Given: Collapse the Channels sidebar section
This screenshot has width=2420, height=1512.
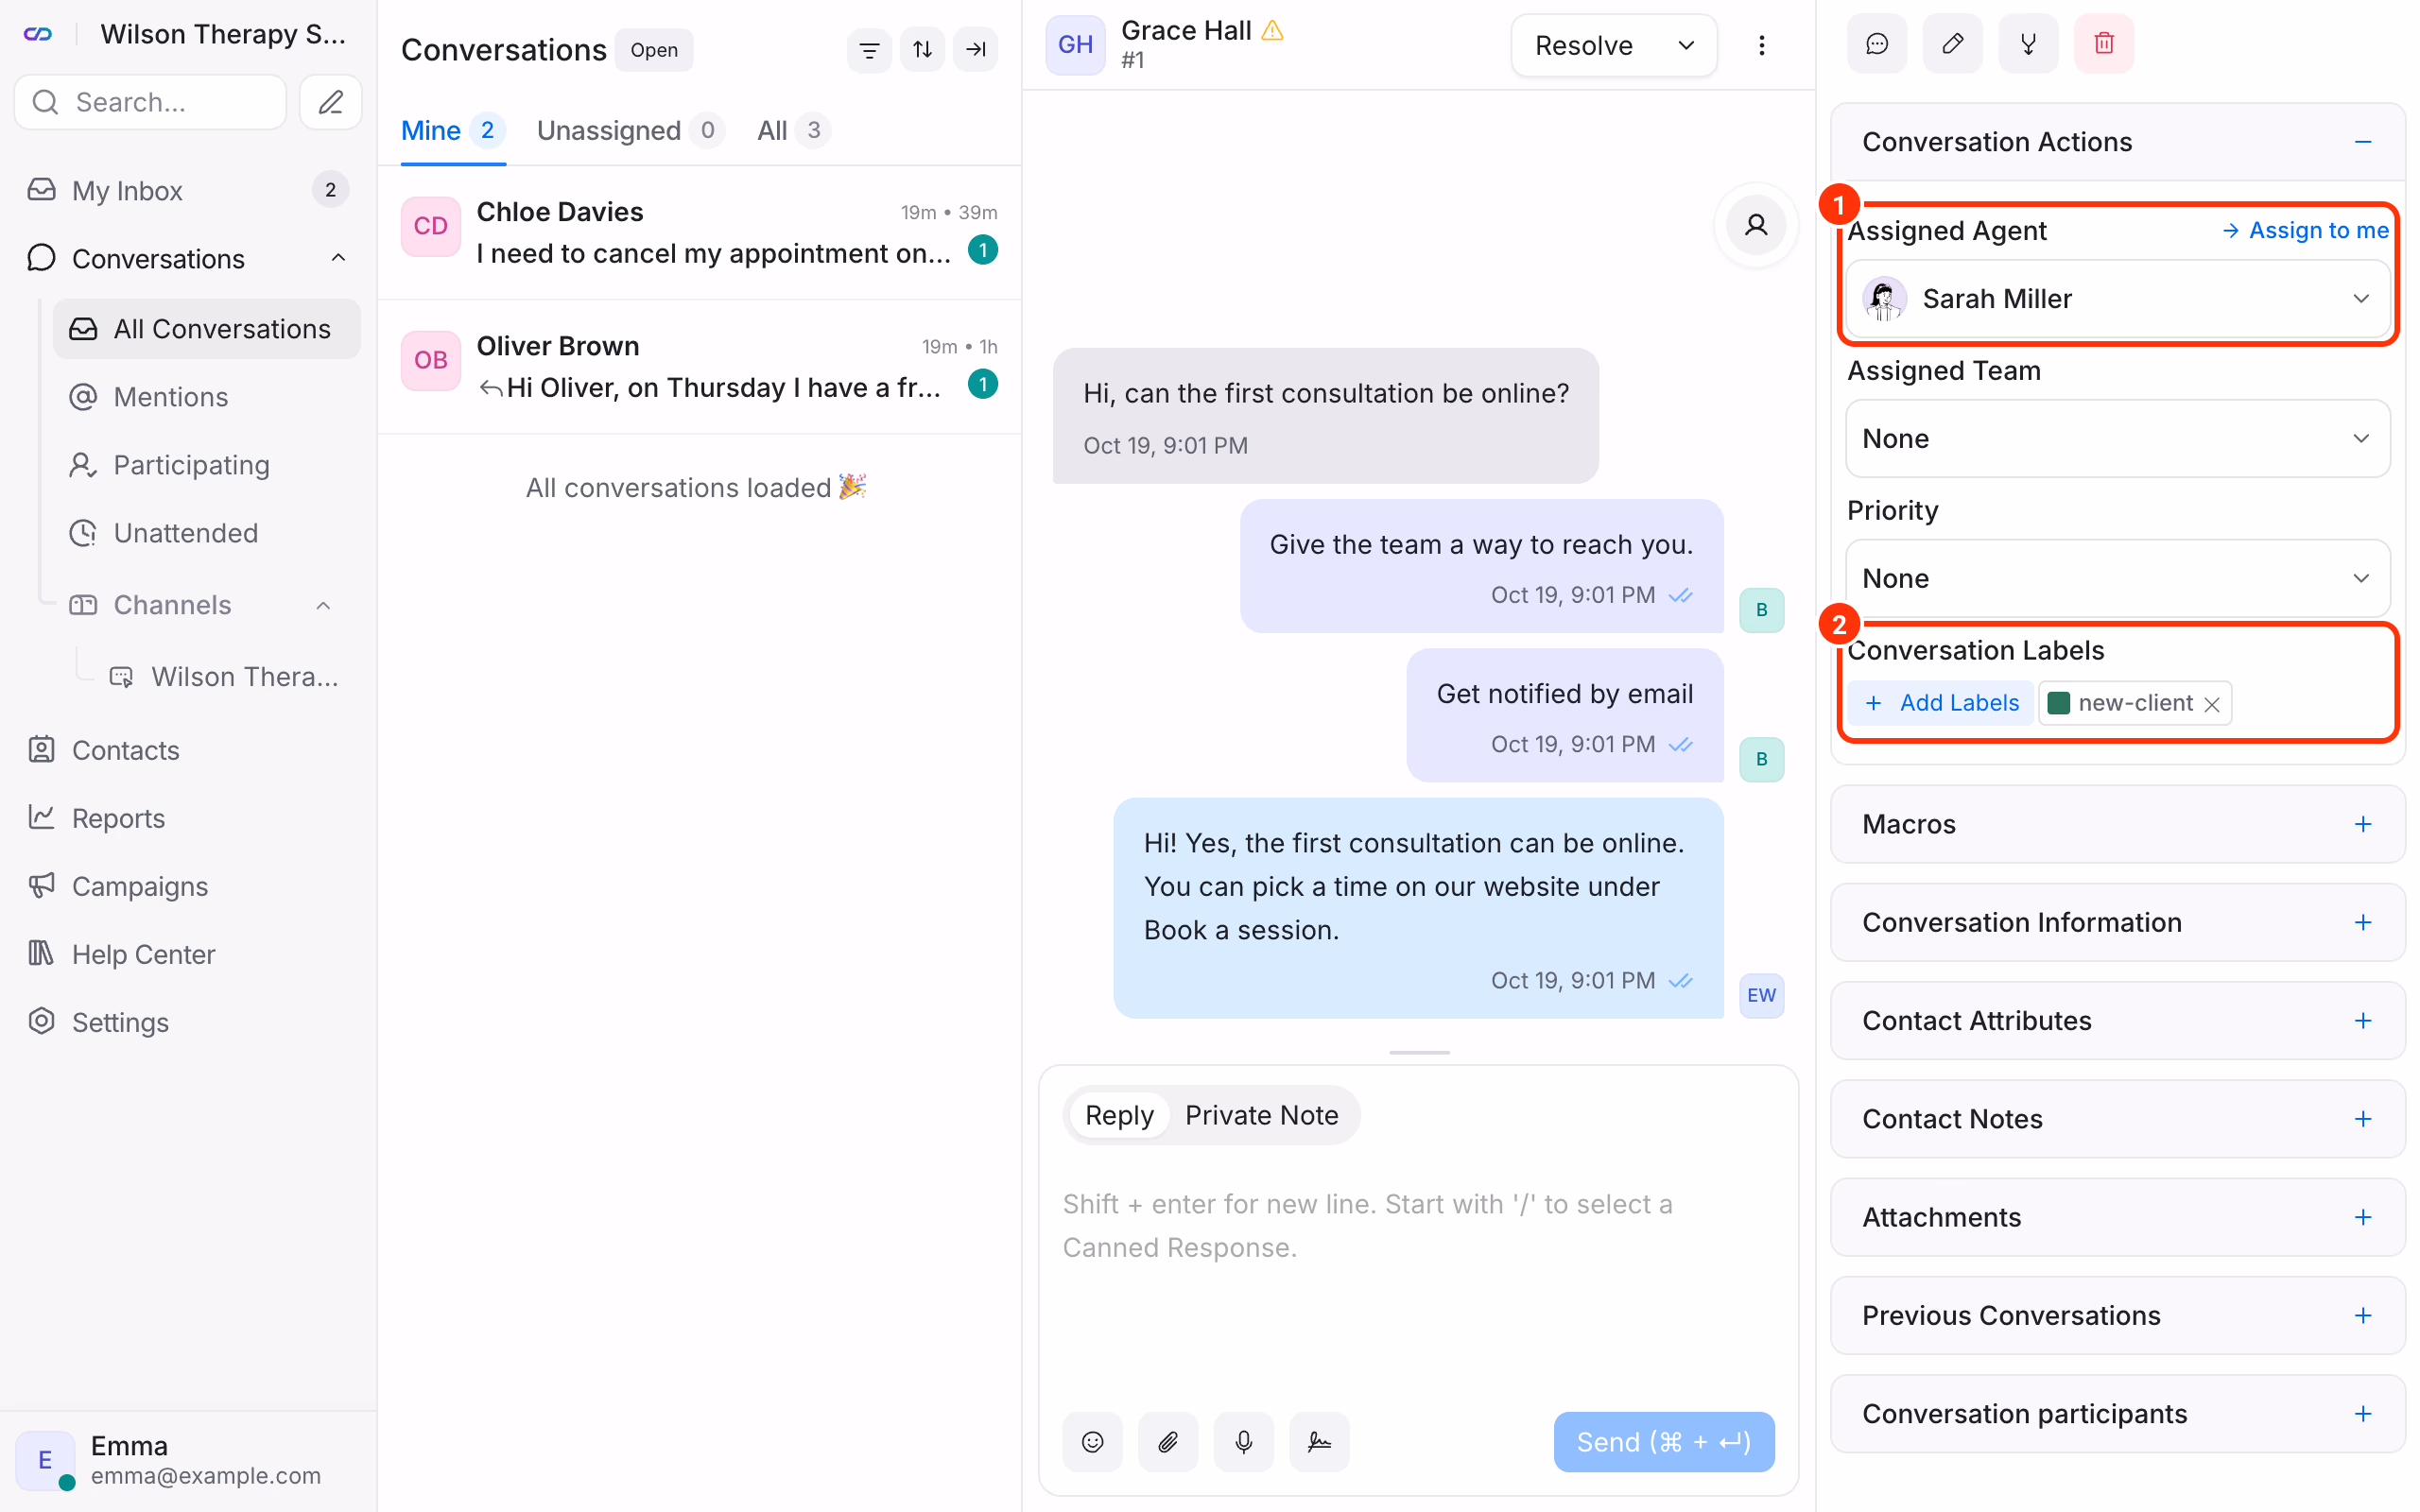Looking at the screenshot, I should point(323,605).
